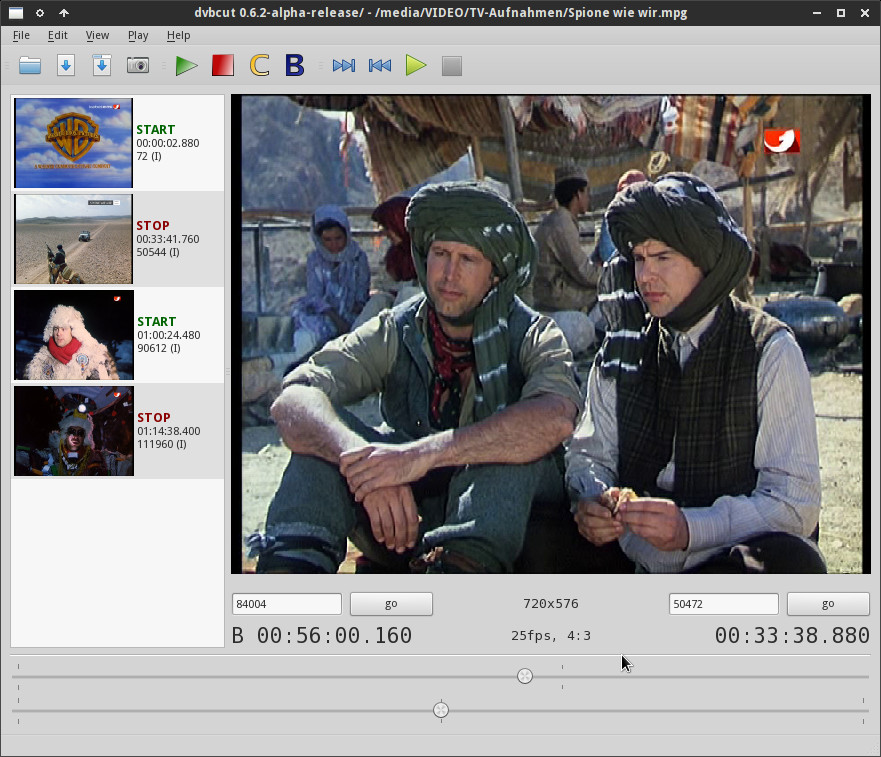The image size is (881, 757).
Task: Click the upper timeline slider handle
Action: coord(525,677)
